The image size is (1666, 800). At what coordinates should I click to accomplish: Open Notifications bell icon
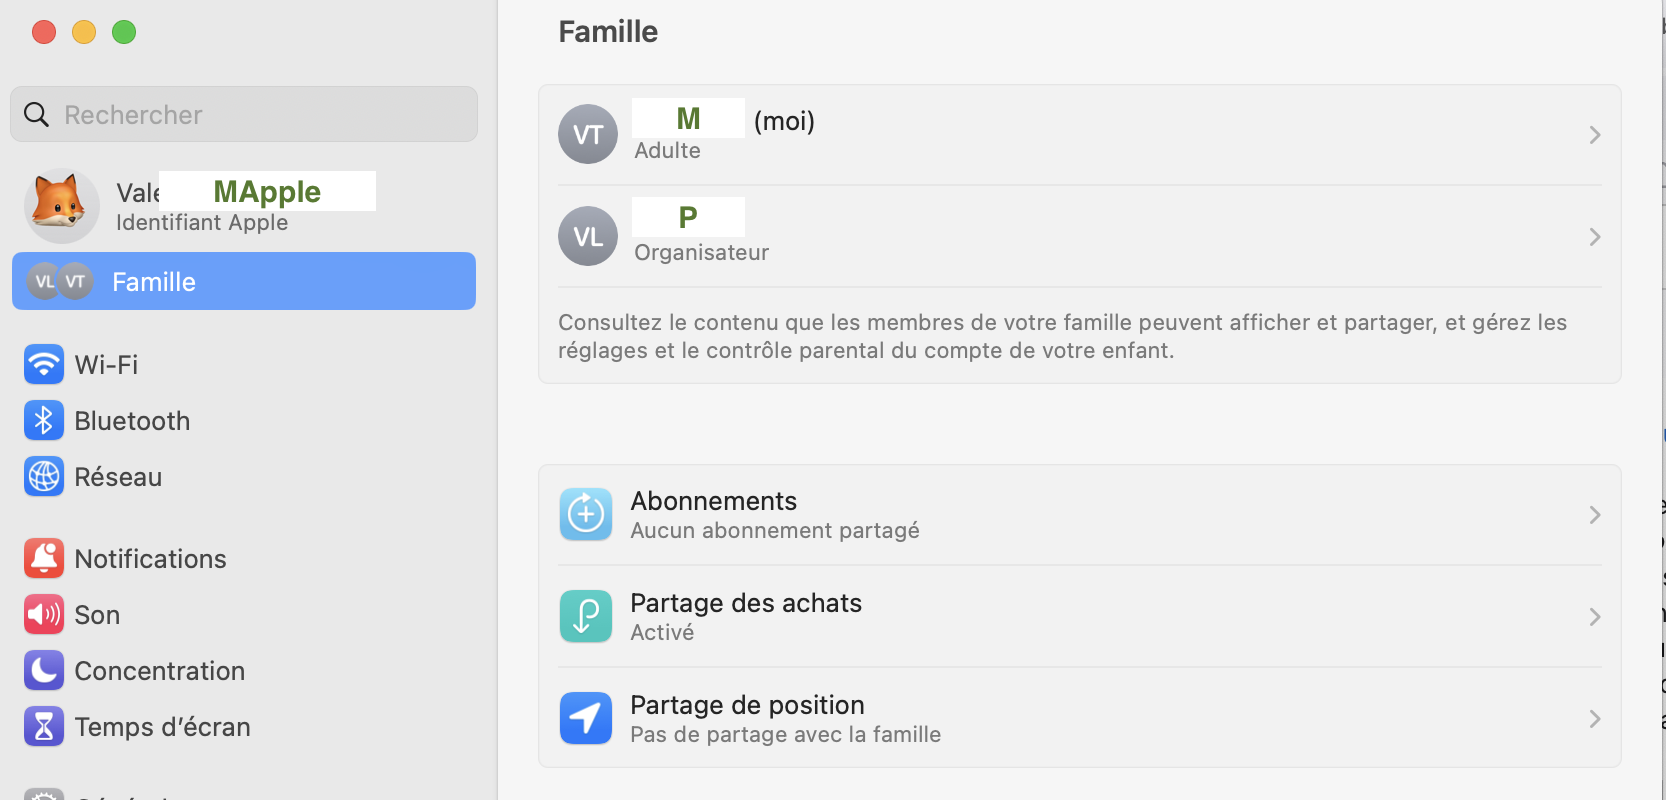44,559
